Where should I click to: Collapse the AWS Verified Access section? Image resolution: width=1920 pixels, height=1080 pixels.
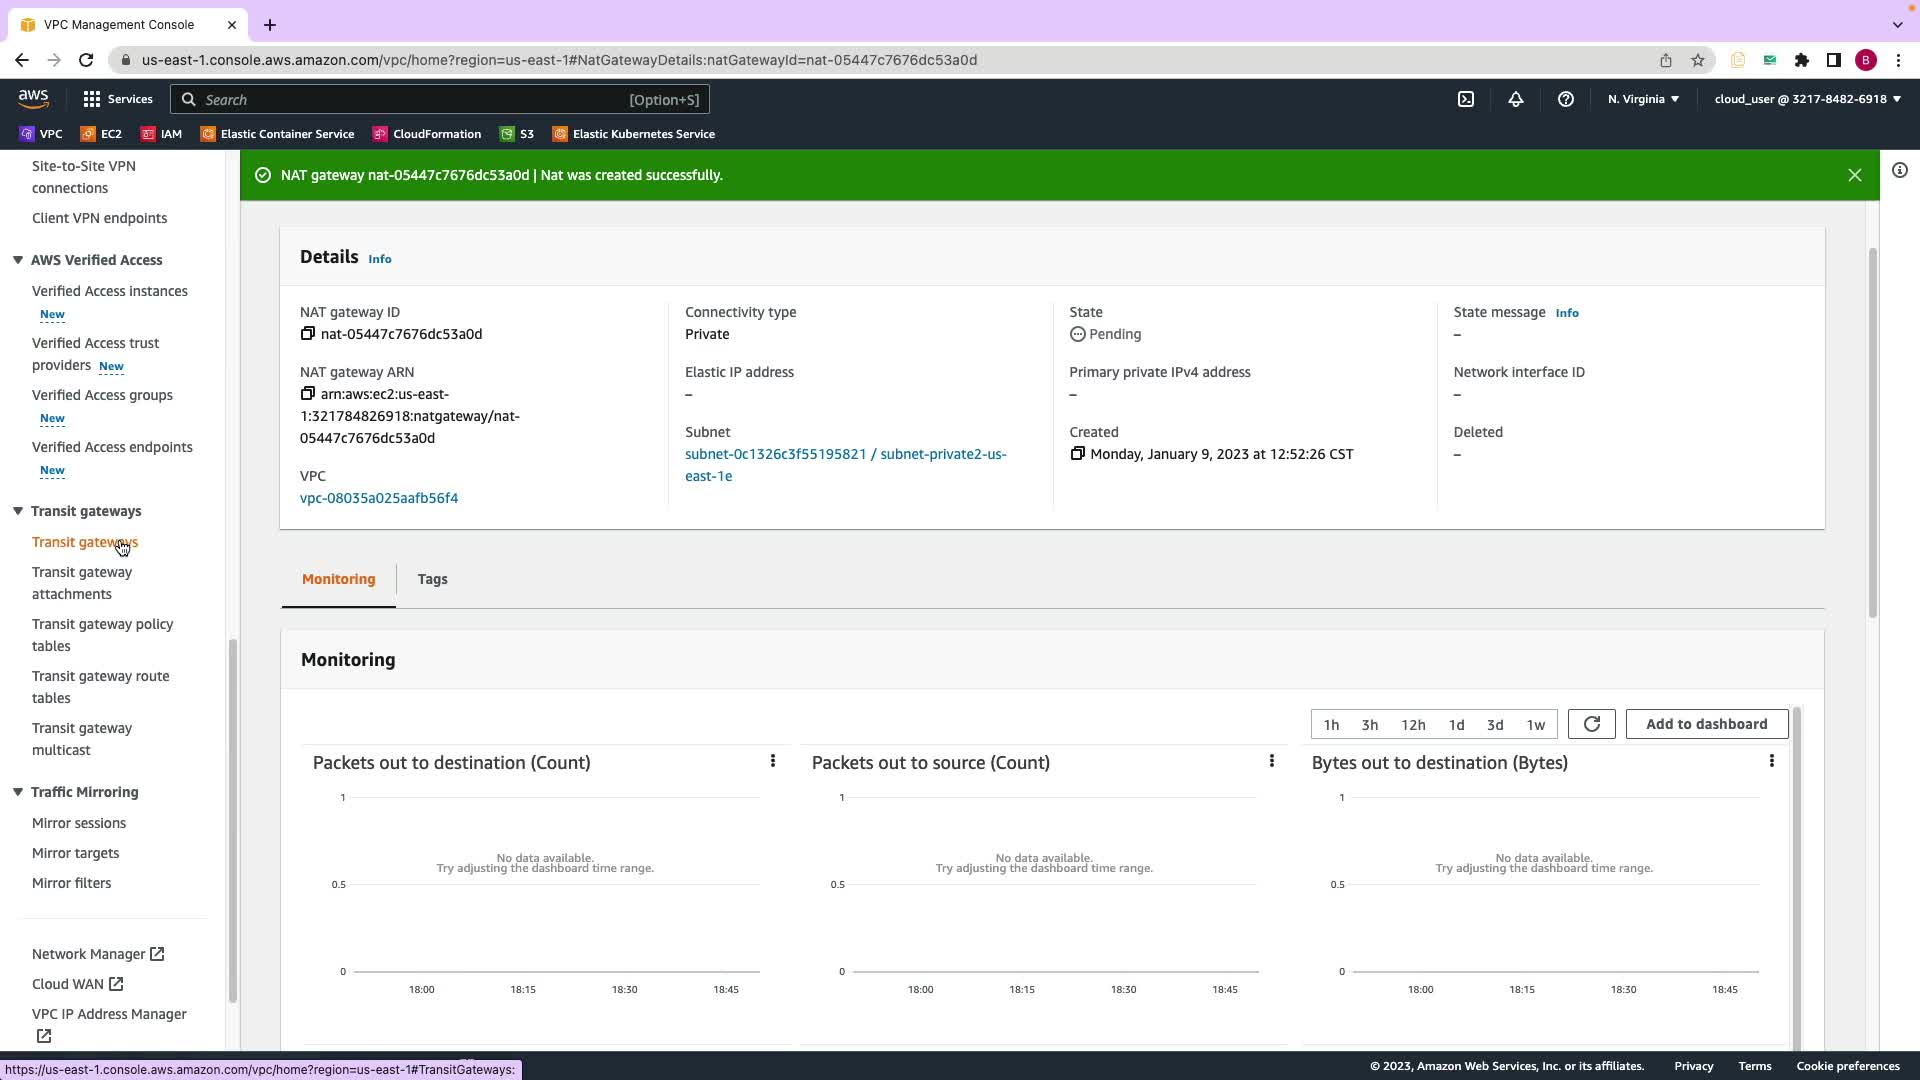coord(18,260)
